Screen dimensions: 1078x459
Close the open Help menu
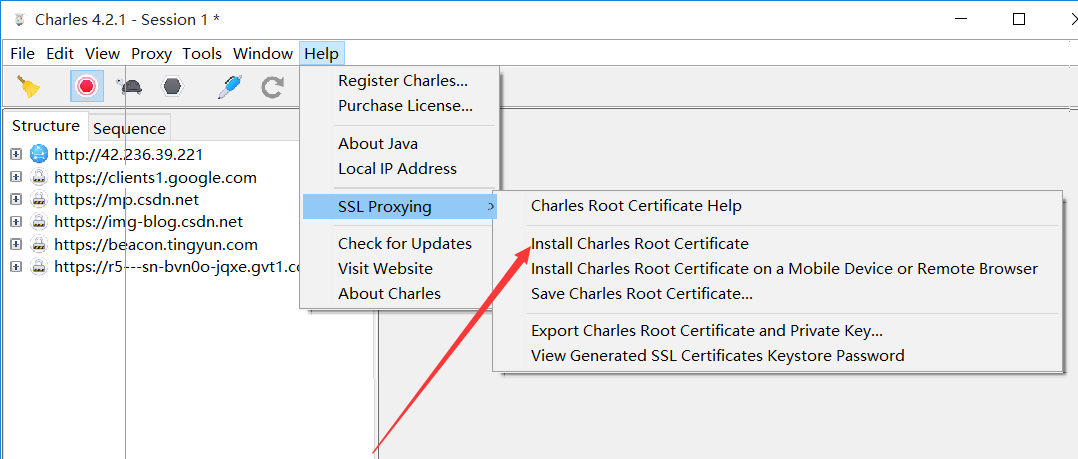pyautogui.click(x=322, y=54)
